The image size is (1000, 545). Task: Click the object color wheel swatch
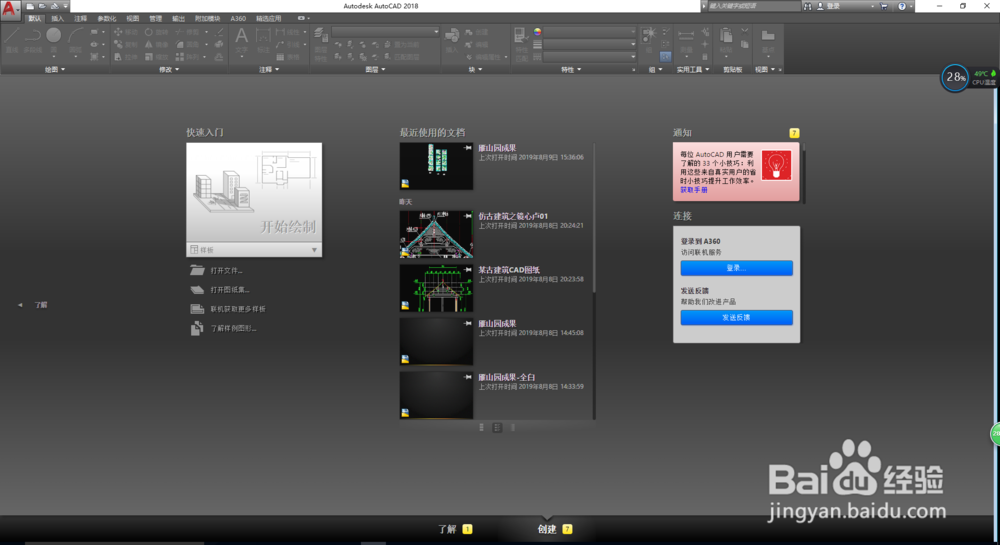pos(537,31)
